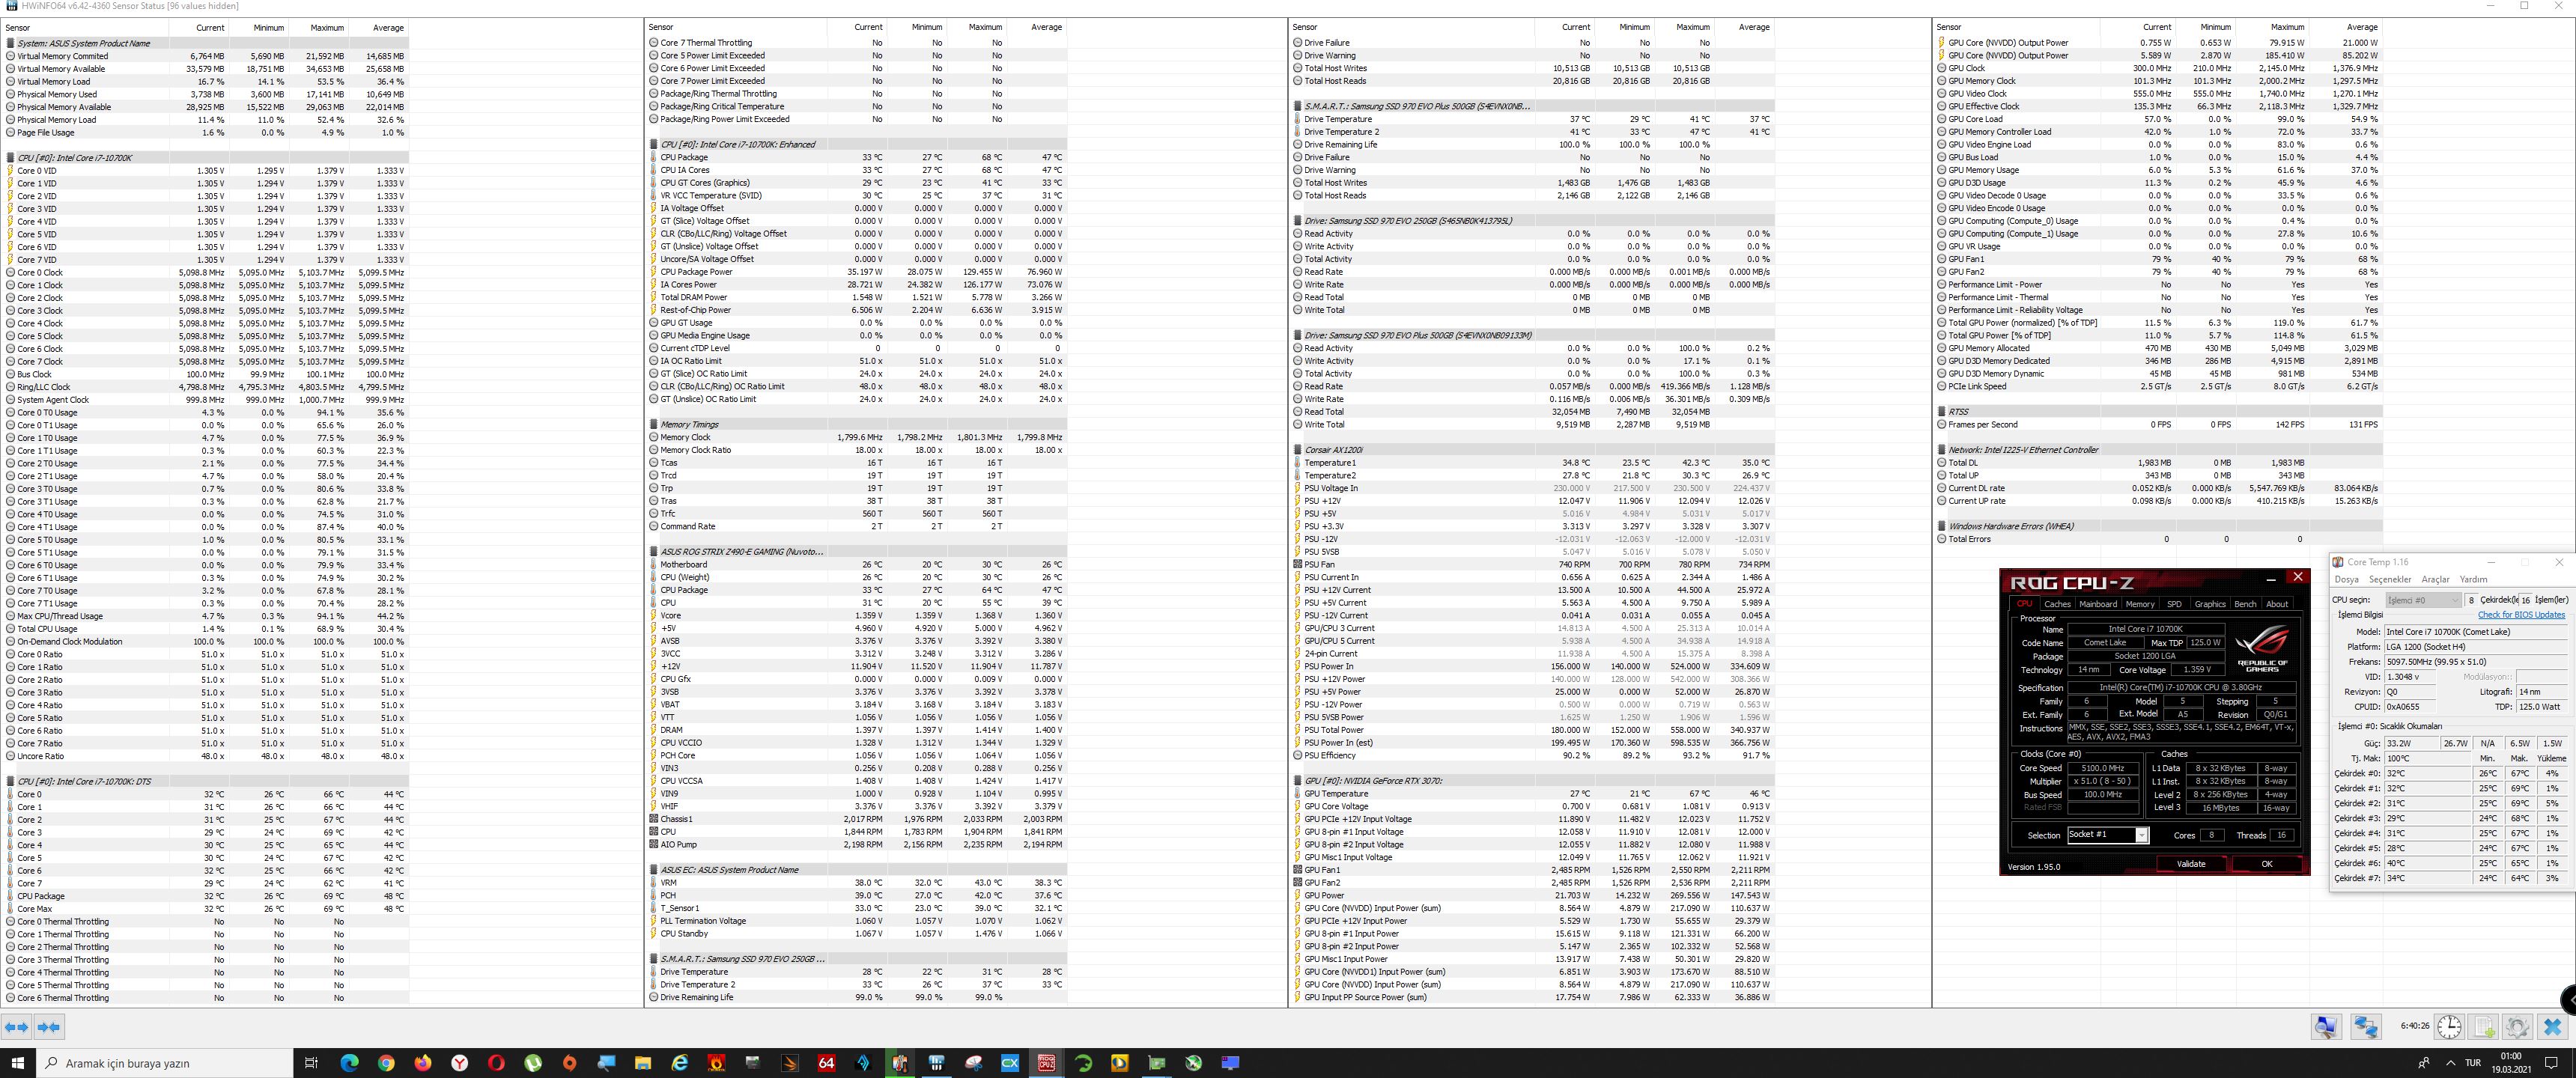Switch to HWiNFO taskbar icon
Screen dimensions: 2576x1078
(x=936, y=1063)
